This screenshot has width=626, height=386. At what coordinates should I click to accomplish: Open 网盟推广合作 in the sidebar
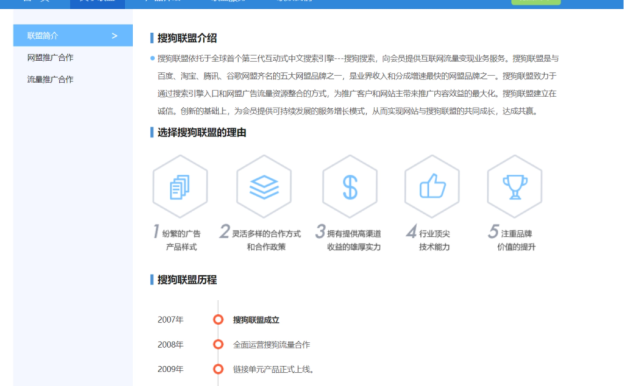click(x=50, y=57)
